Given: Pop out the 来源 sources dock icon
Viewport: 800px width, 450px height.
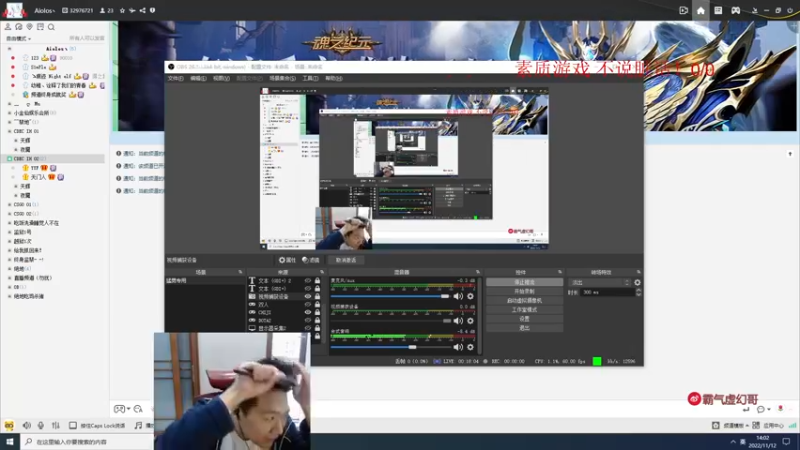Looking at the screenshot, I should (321, 272).
